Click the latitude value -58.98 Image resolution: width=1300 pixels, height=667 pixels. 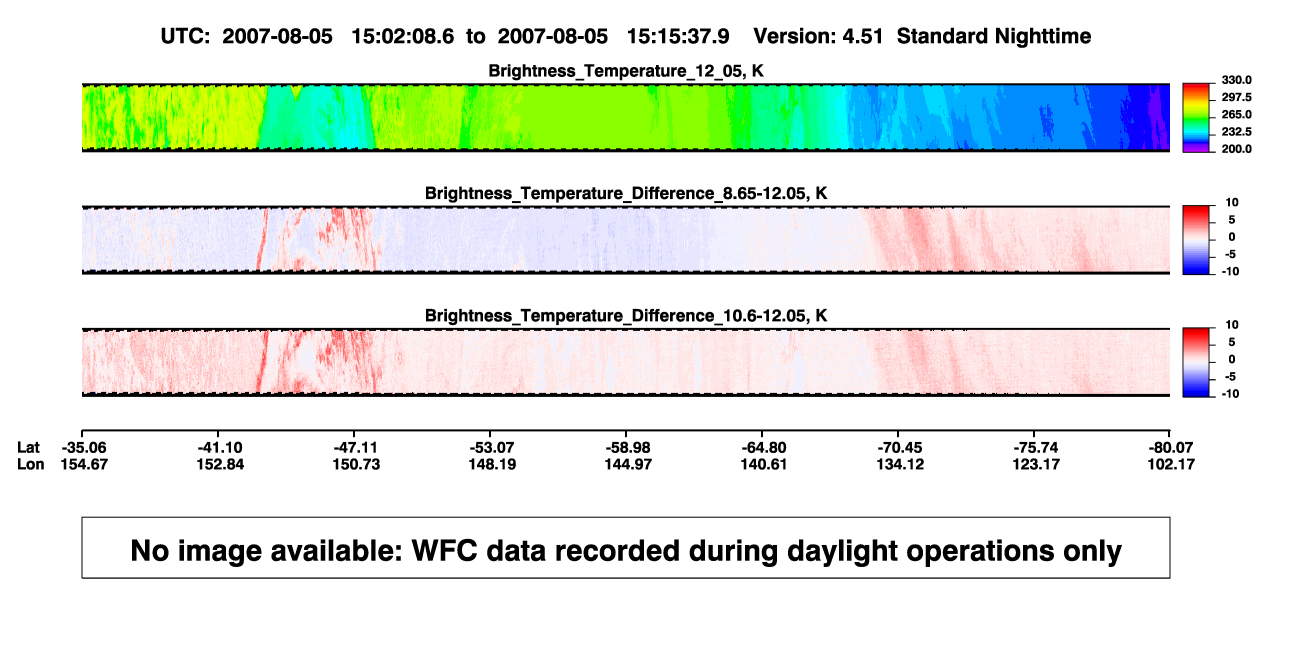[628, 447]
